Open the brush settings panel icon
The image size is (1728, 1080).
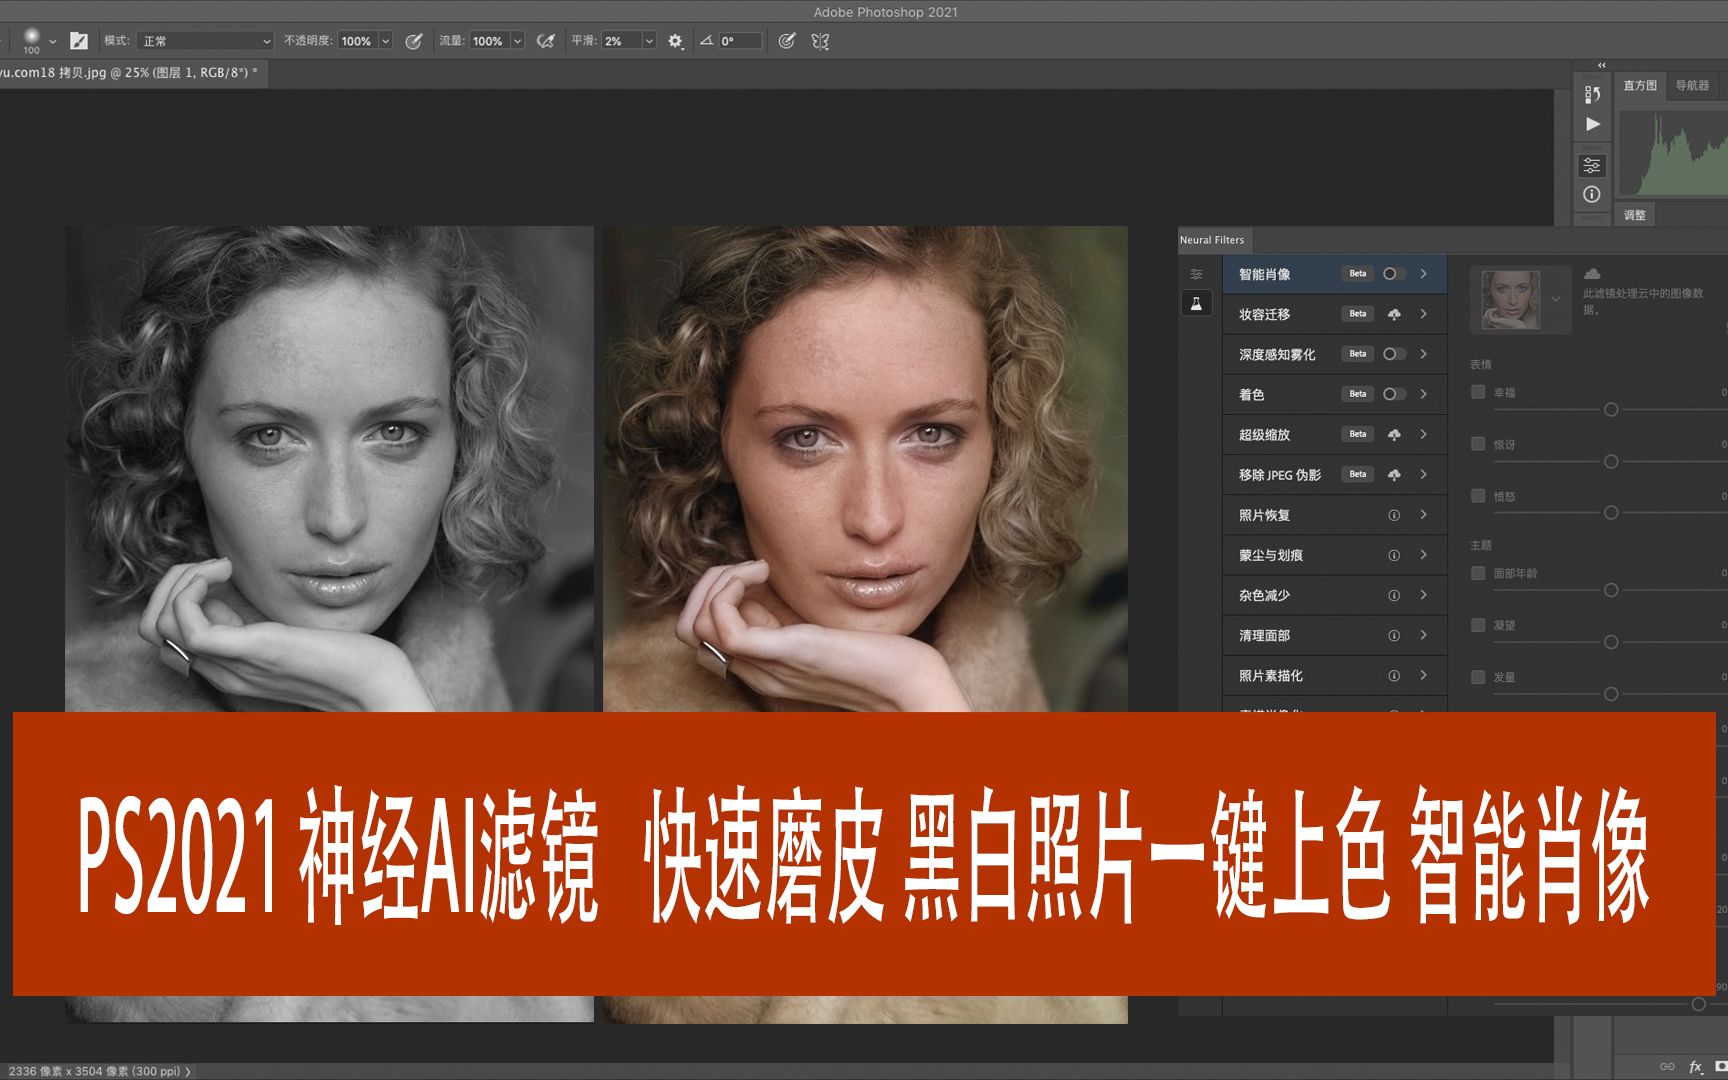pos(79,41)
